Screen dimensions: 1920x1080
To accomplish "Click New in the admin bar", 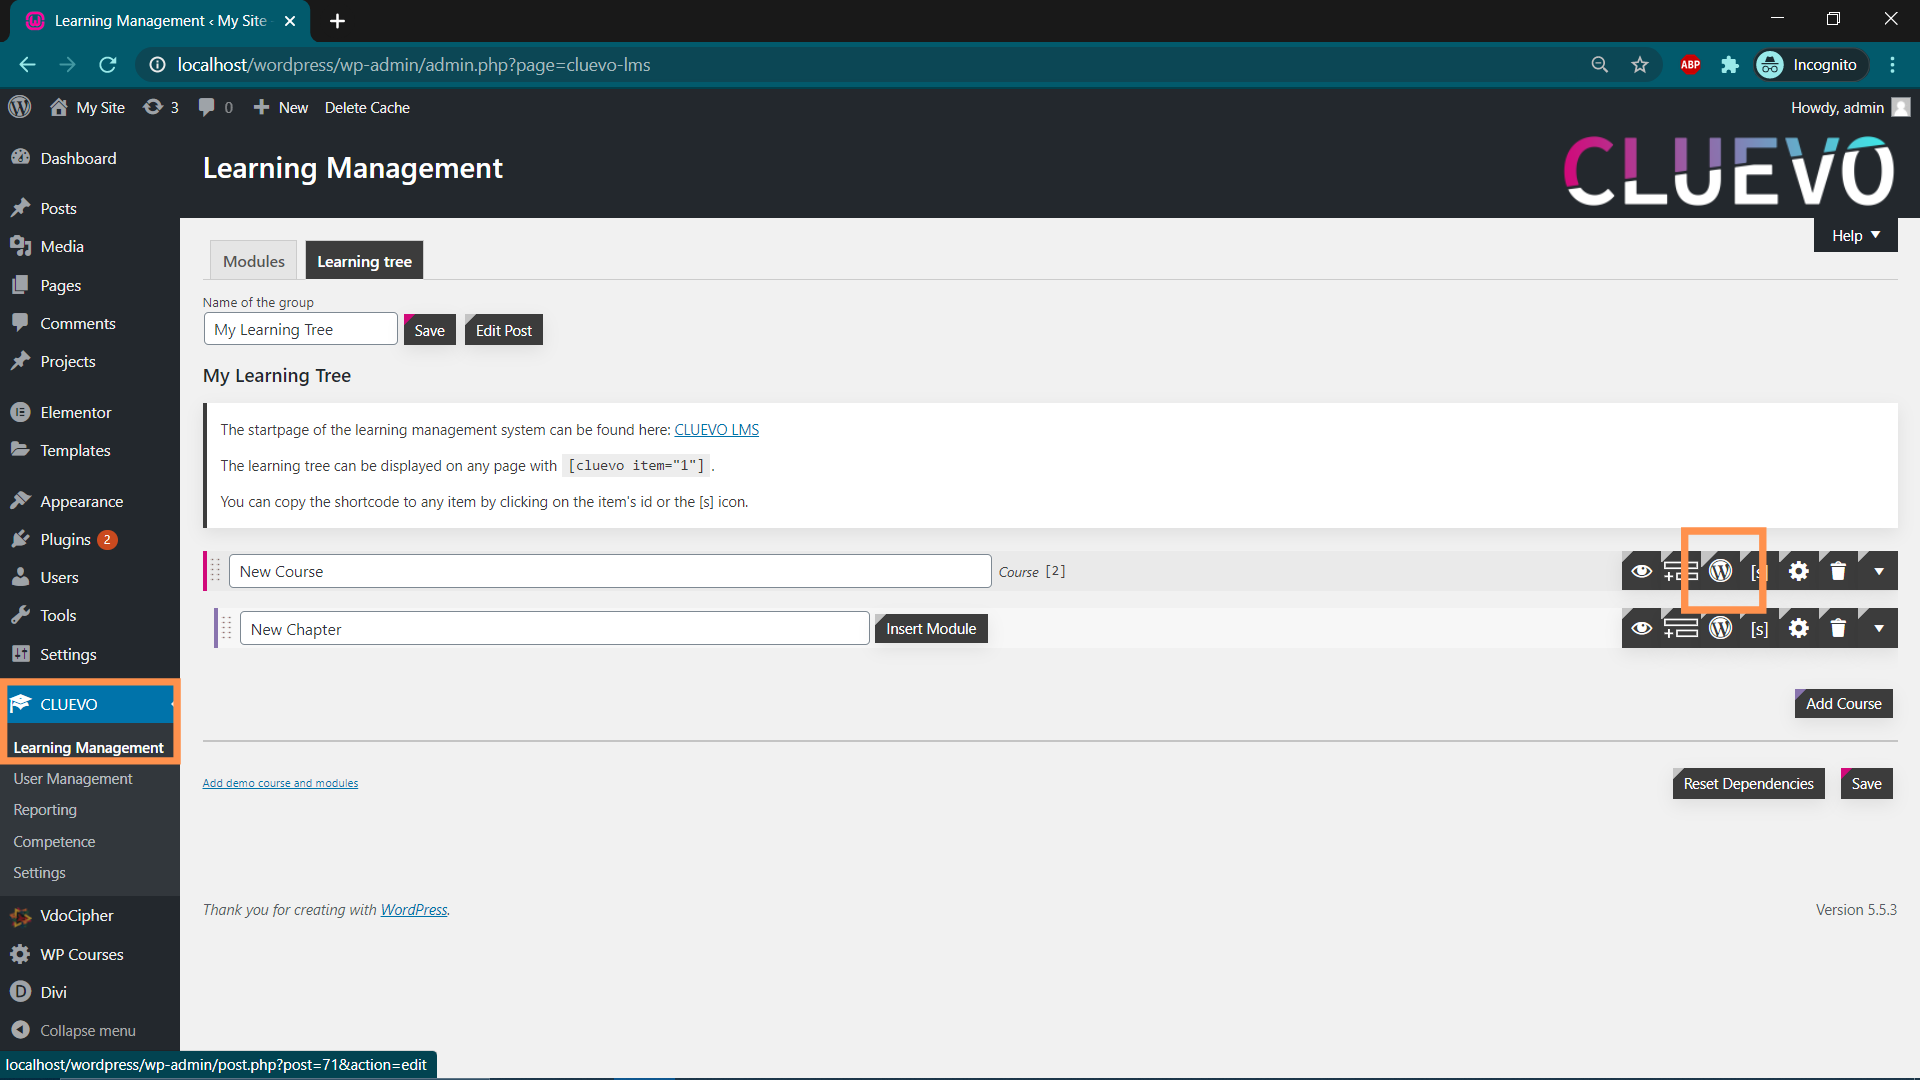I will [281, 107].
